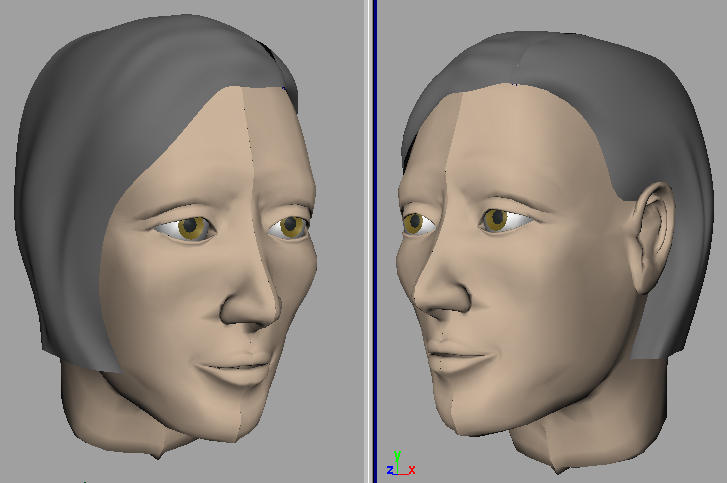The width and height of the screenshot is (727, 483).
Task: Pick the left head's eye nearest the hair
Action: pyautogui.click(x=190, y=229)
